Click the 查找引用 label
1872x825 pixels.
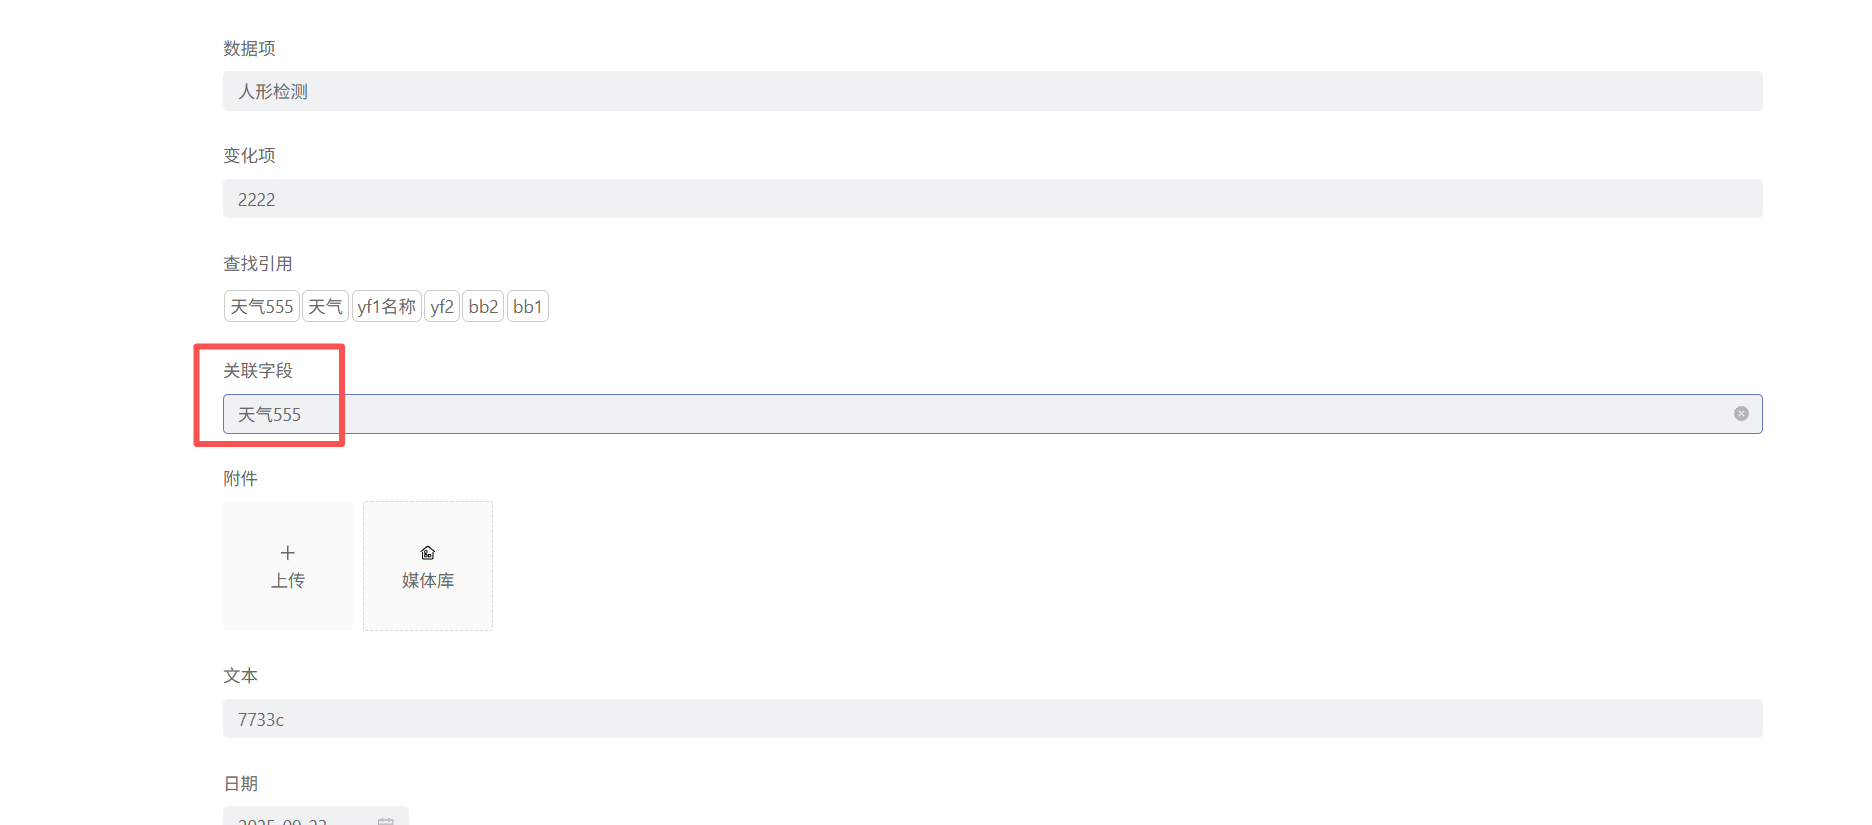coord(258,263)
